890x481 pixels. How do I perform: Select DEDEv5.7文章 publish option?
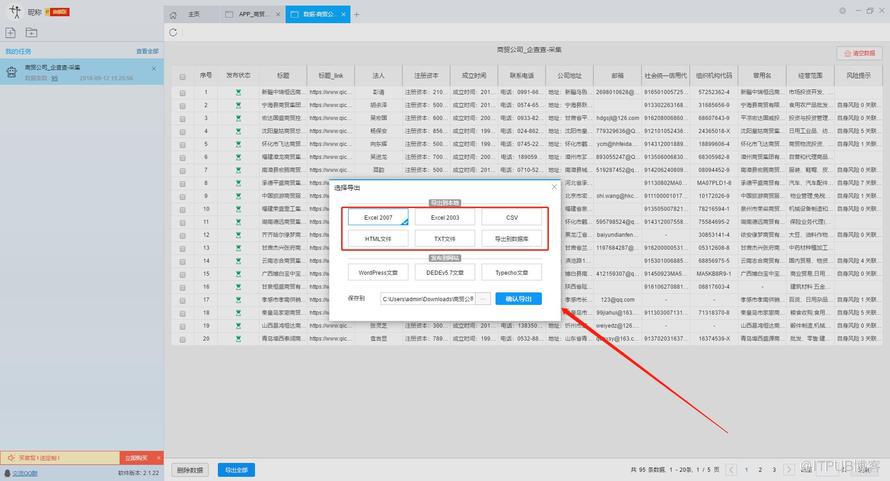click(x=445, y=273)
